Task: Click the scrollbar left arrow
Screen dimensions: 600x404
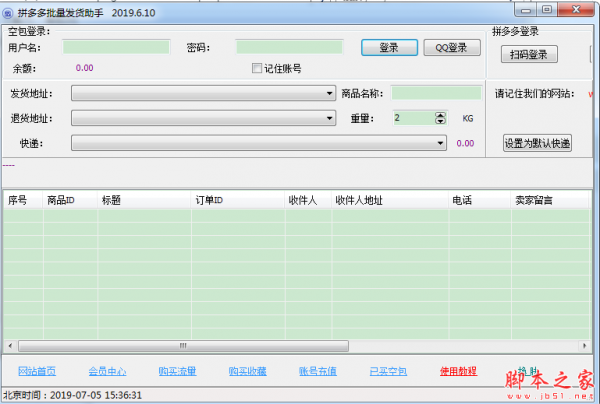Action: [10, 346]
